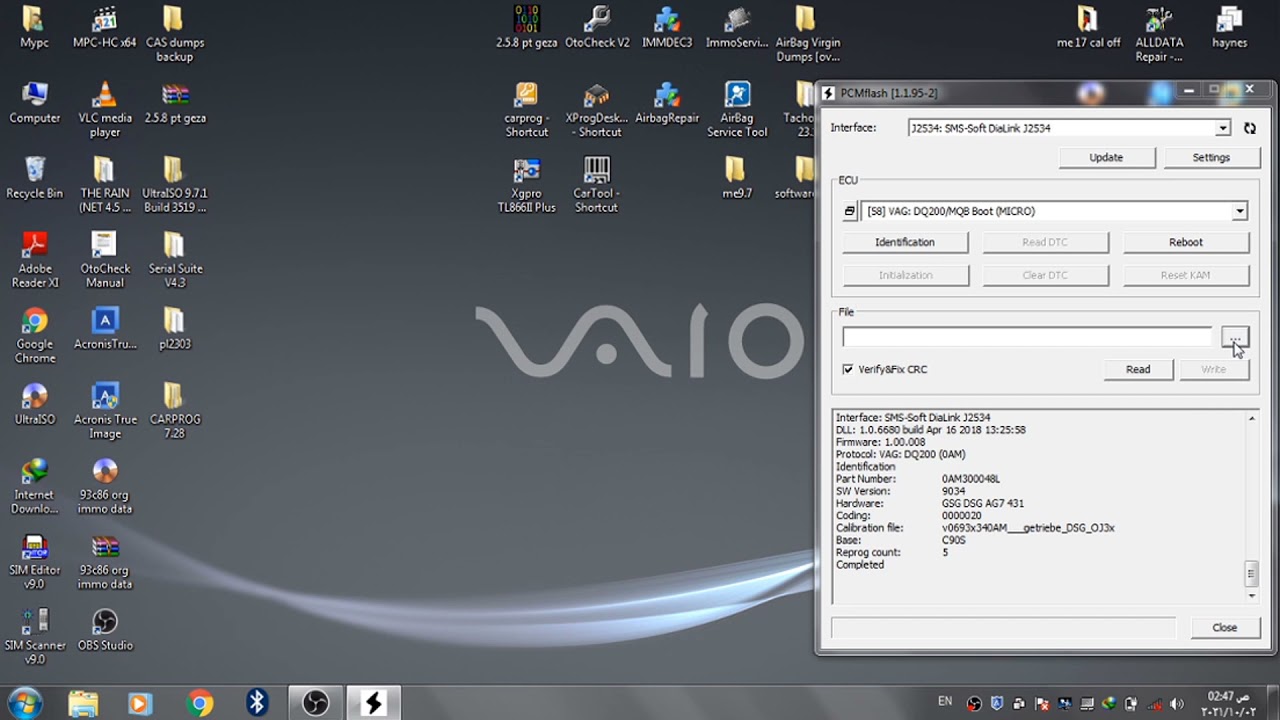Launch Google Chrome desktop shortcut

tap(34, 335)
